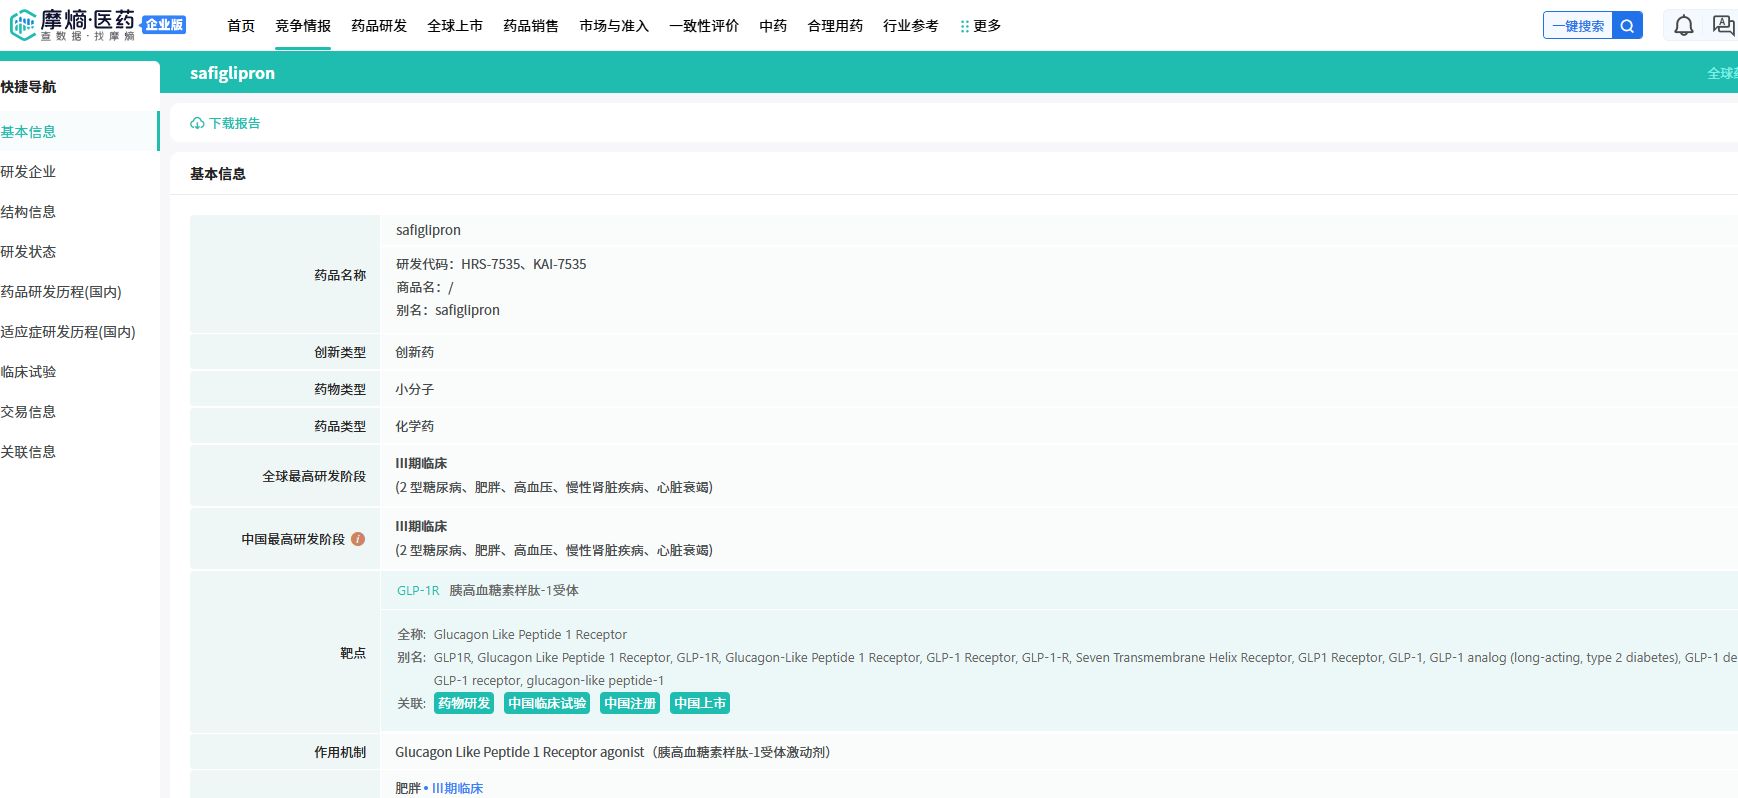This screenshot has width=1738, height=798.
Task: Click the 快捷导航 heading
Action: pos(28,87)
